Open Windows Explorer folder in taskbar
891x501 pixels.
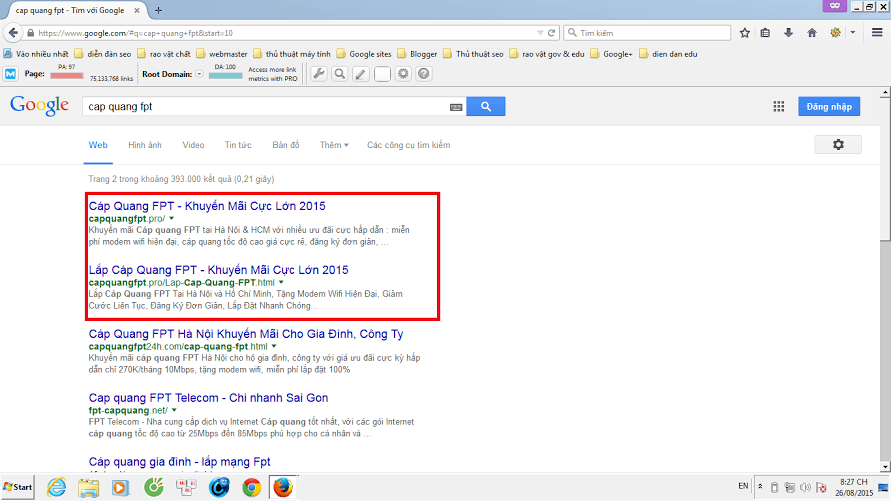[x=89, y=487]
